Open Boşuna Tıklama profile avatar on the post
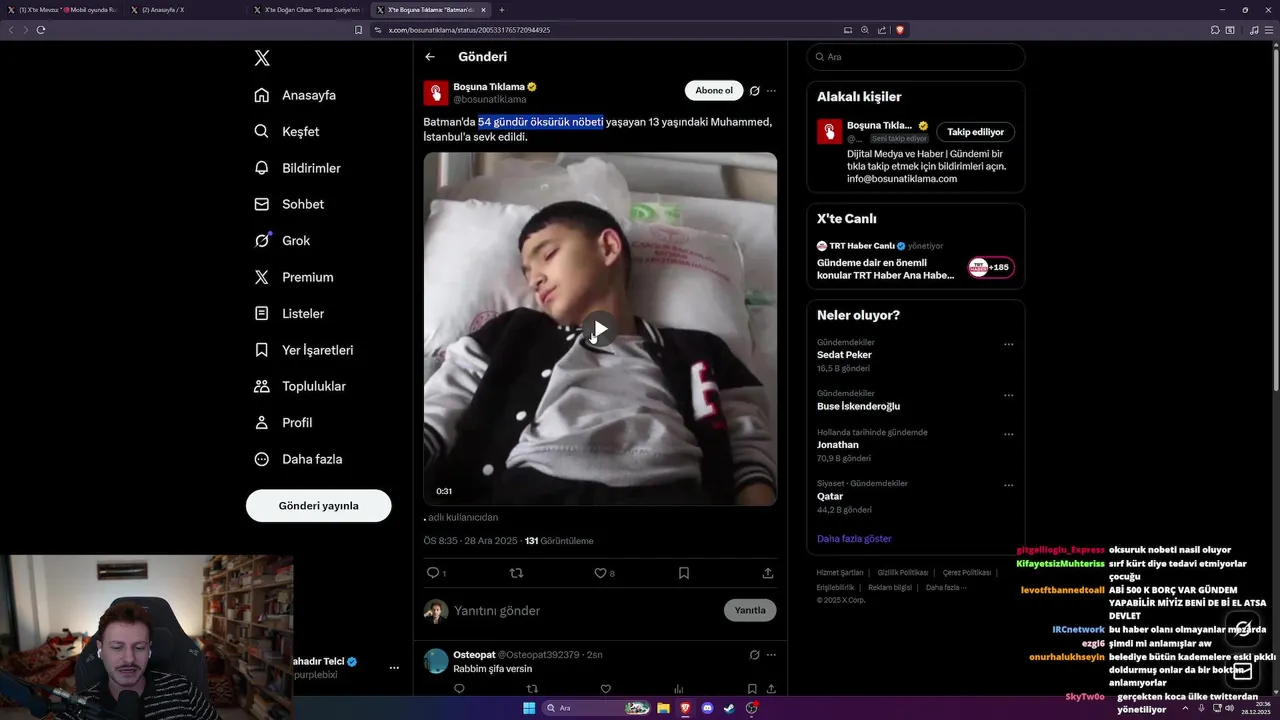The image size is (1280, 720). [x=435, y=93]
